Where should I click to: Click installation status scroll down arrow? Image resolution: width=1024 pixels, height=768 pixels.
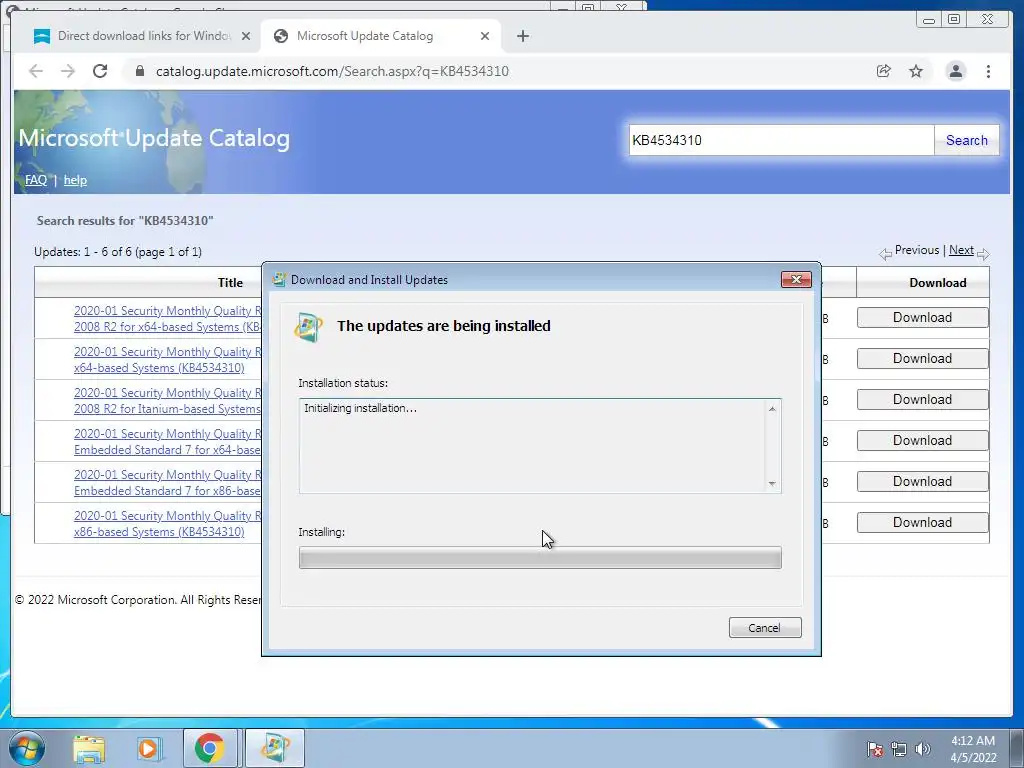[x=772, y=484]
